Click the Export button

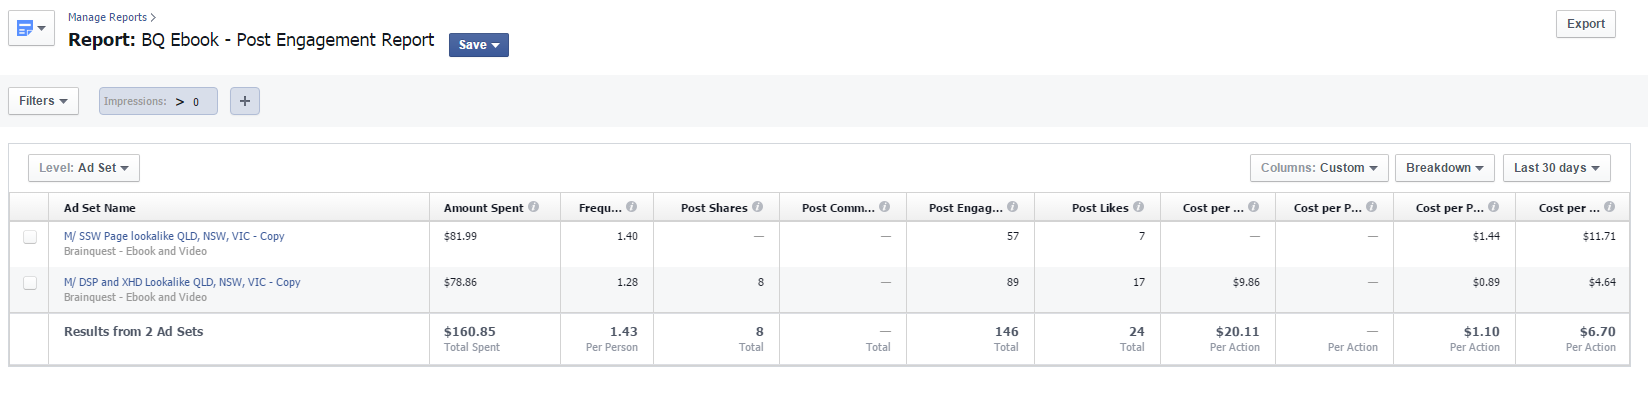click(x=1586, y=24)
